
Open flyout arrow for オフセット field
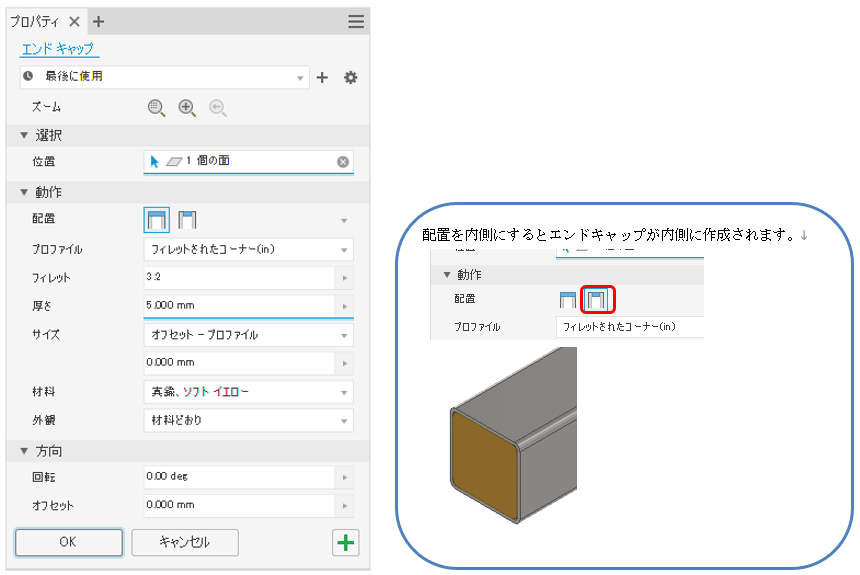(x=344, y=506)
